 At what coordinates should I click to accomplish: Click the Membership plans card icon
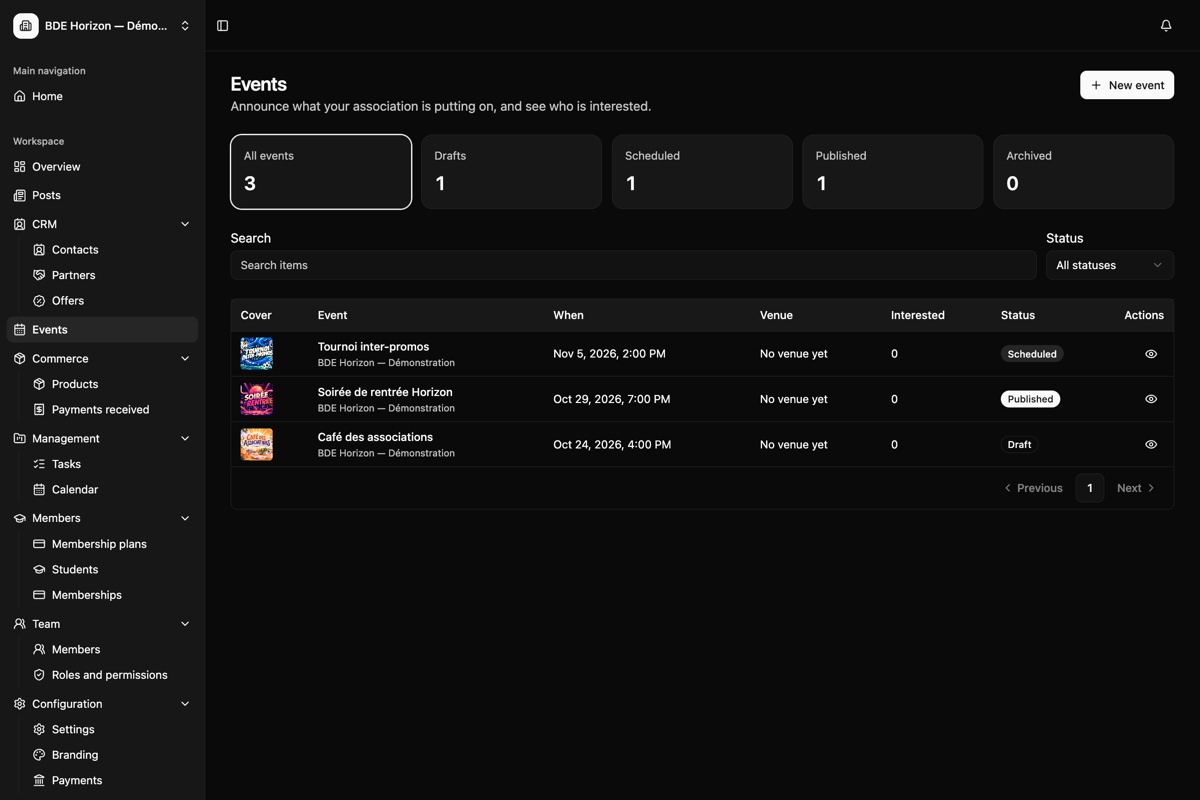(x=39, y=544)
